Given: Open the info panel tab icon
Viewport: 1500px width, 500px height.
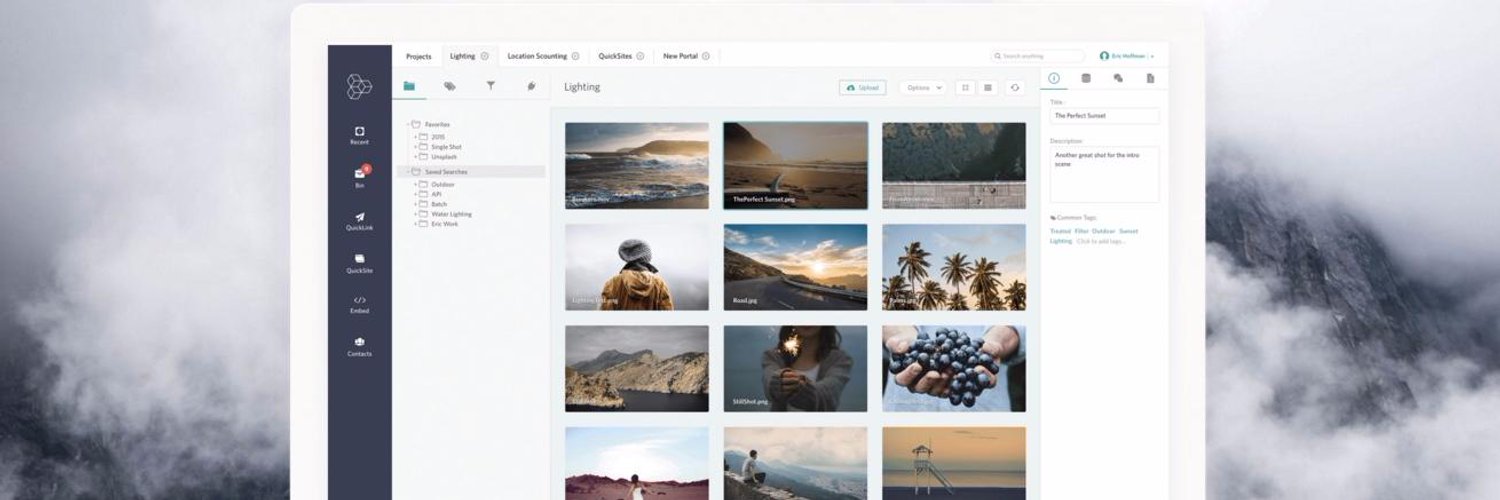Looking at the screenshot, I should 1054,78.
